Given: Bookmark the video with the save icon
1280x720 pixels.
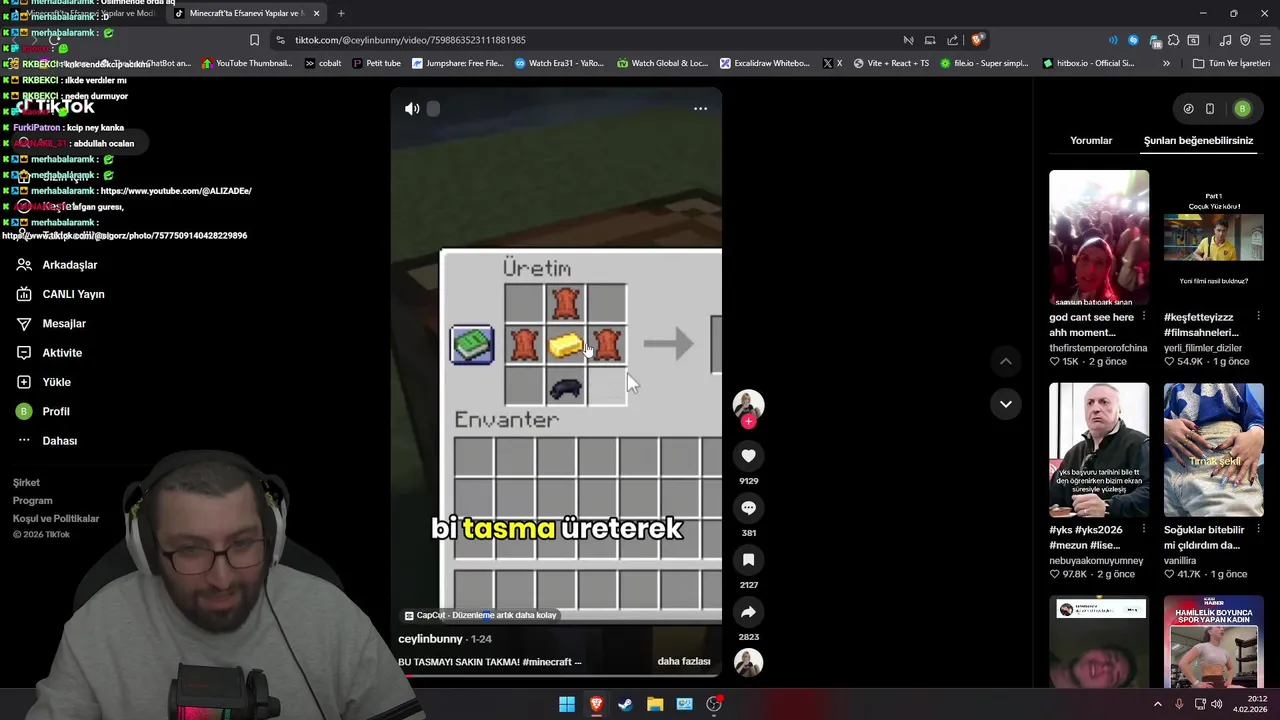Looking at the screenshot, I should tap(748, 560).
